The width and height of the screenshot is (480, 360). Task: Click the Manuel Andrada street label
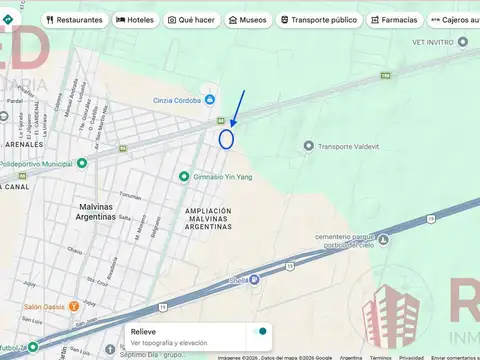[x=71, y=97]
